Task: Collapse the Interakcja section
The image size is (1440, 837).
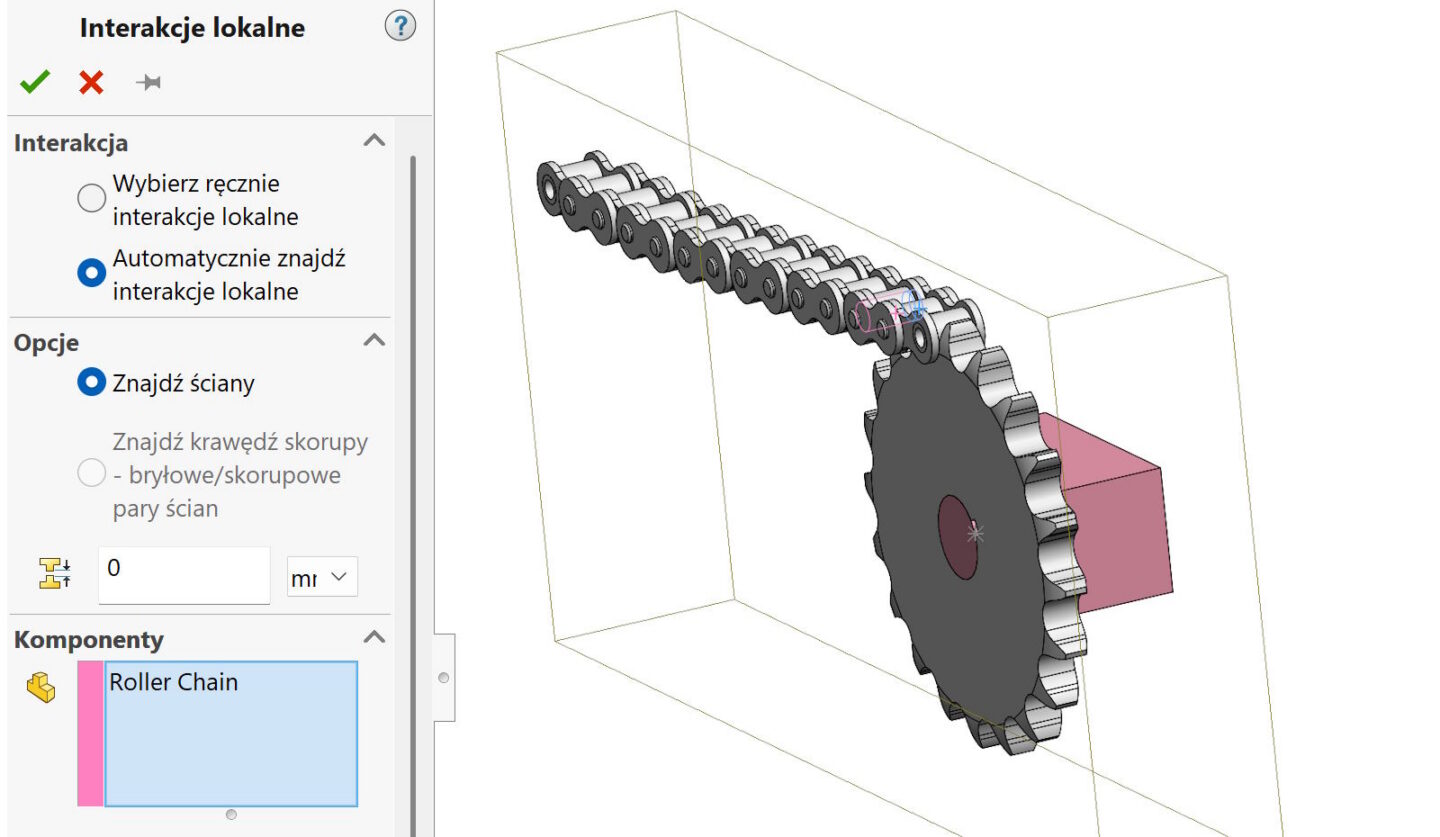Action: [374, 141]
